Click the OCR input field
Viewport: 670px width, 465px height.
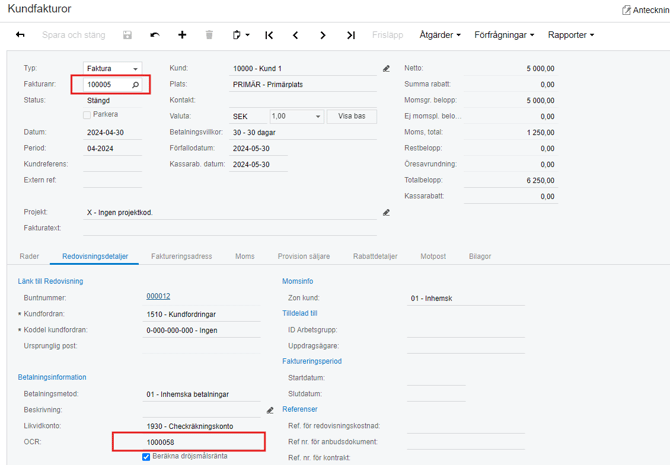pos(188,442)
